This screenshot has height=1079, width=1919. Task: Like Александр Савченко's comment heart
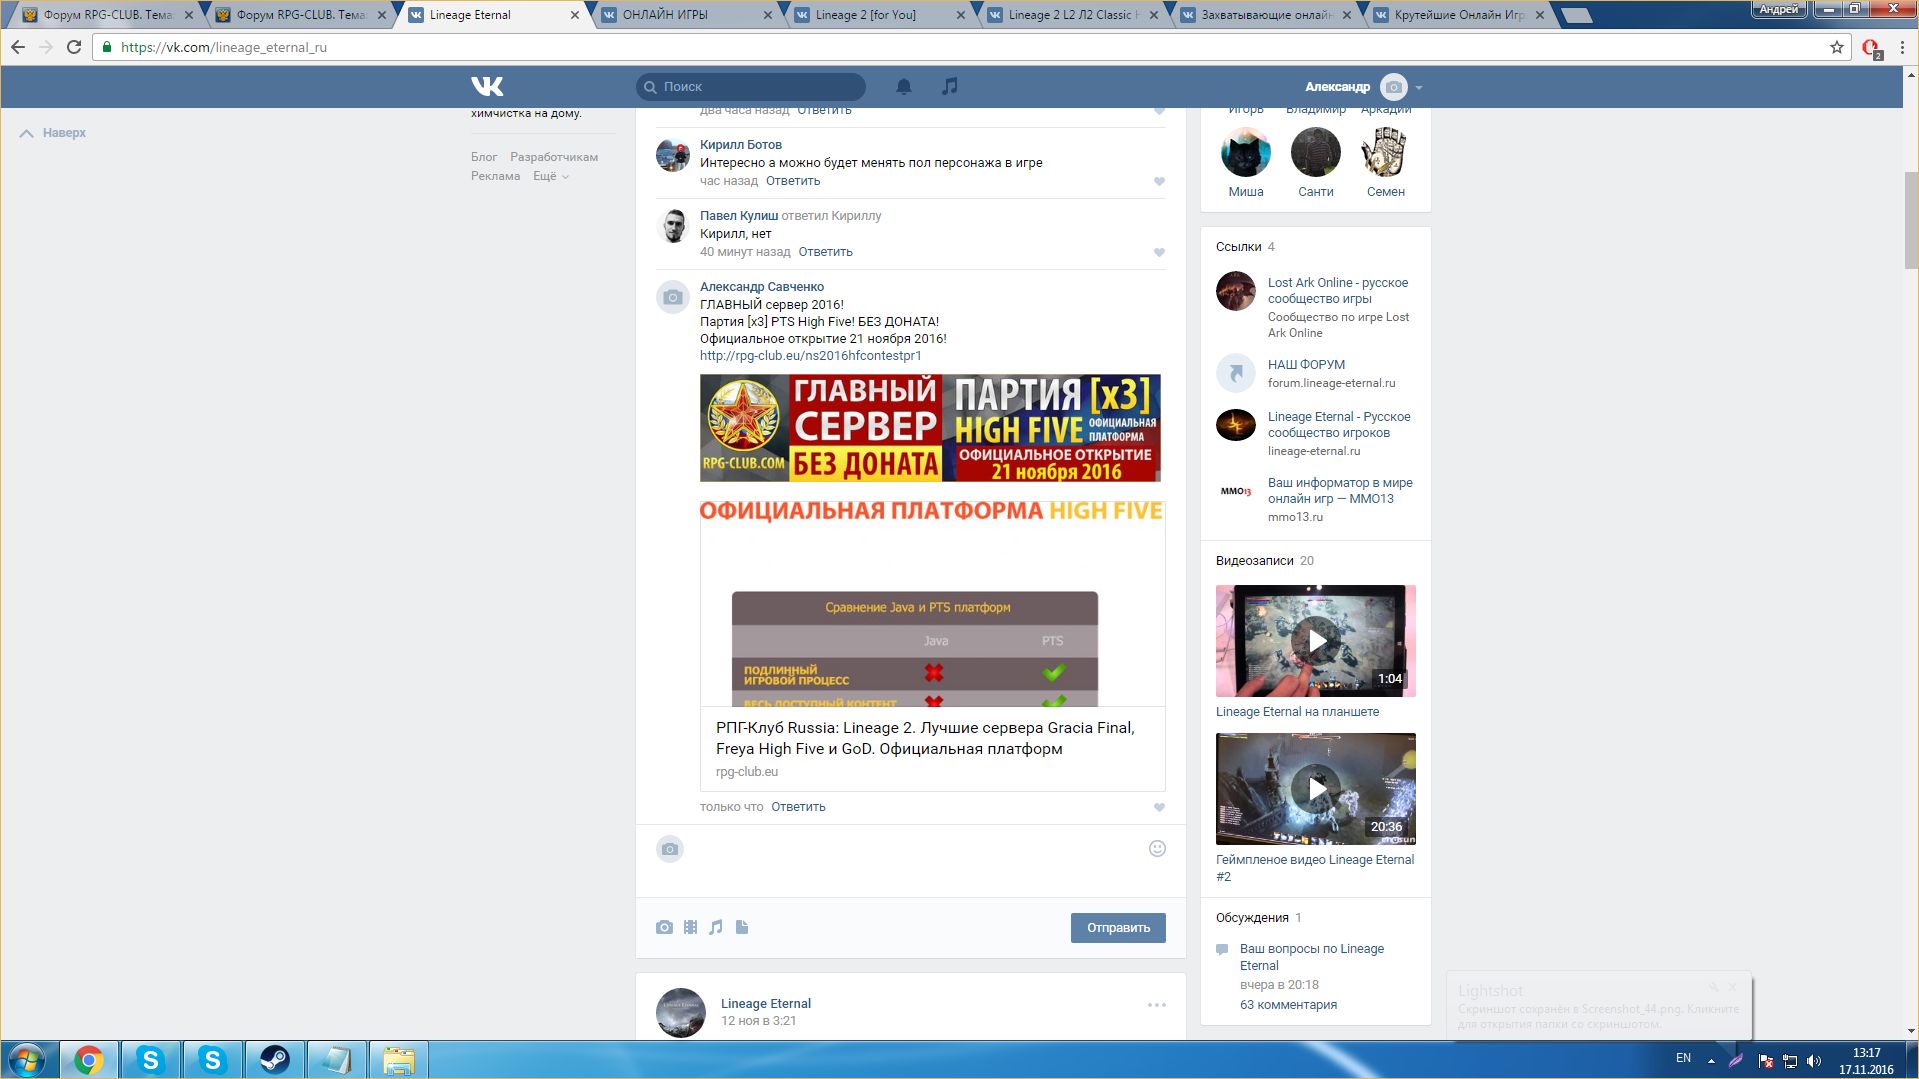1159,807
